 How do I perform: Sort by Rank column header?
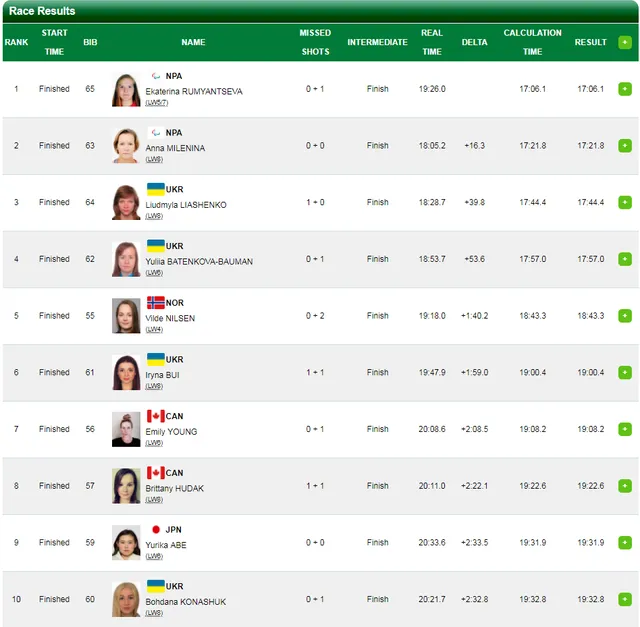[x=16, y=42]
